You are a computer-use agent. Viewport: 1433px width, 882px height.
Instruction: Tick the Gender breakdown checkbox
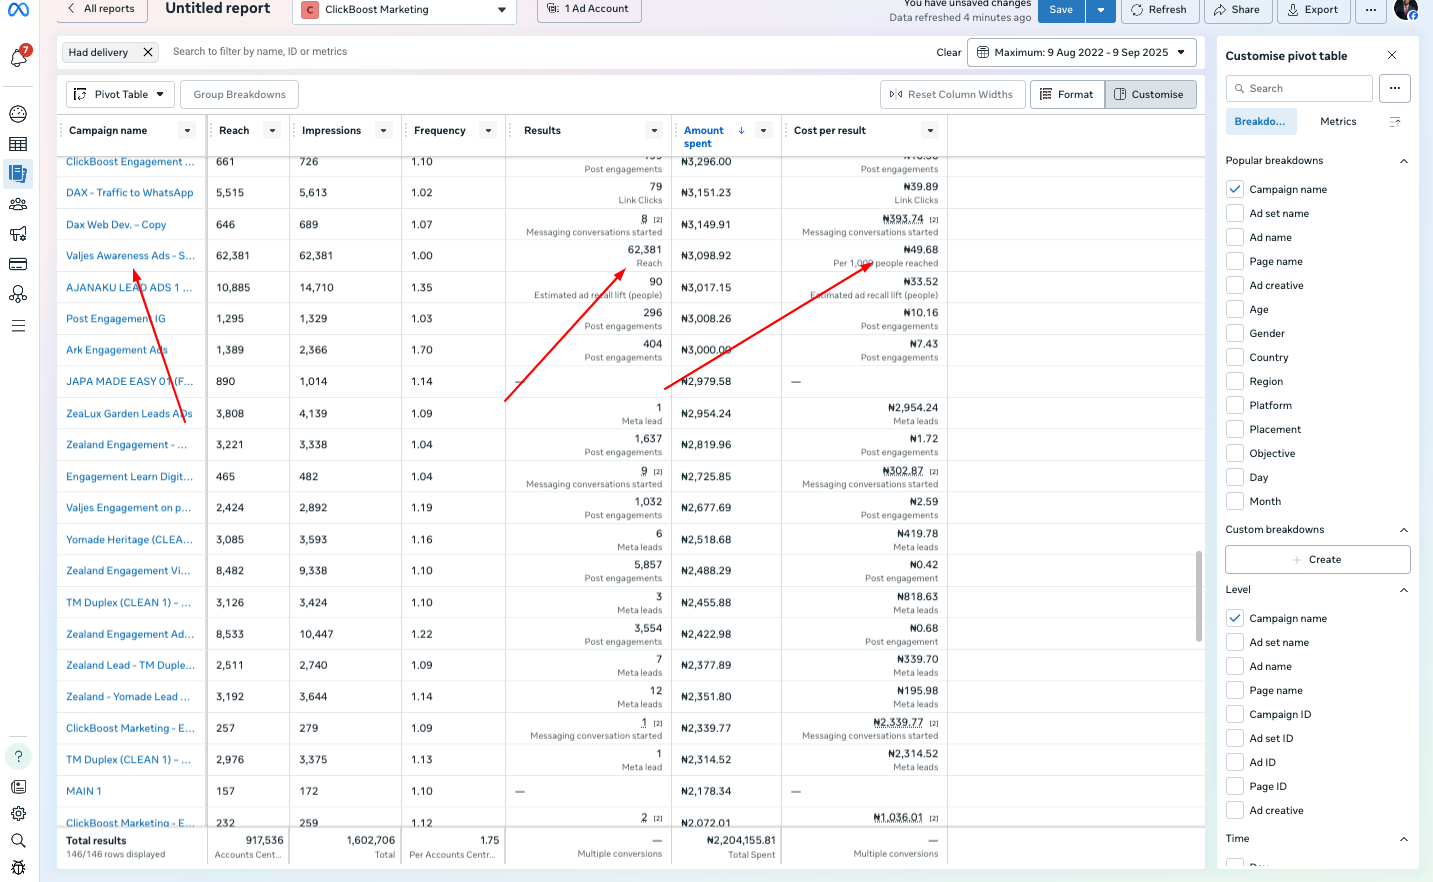(1235, 333)
